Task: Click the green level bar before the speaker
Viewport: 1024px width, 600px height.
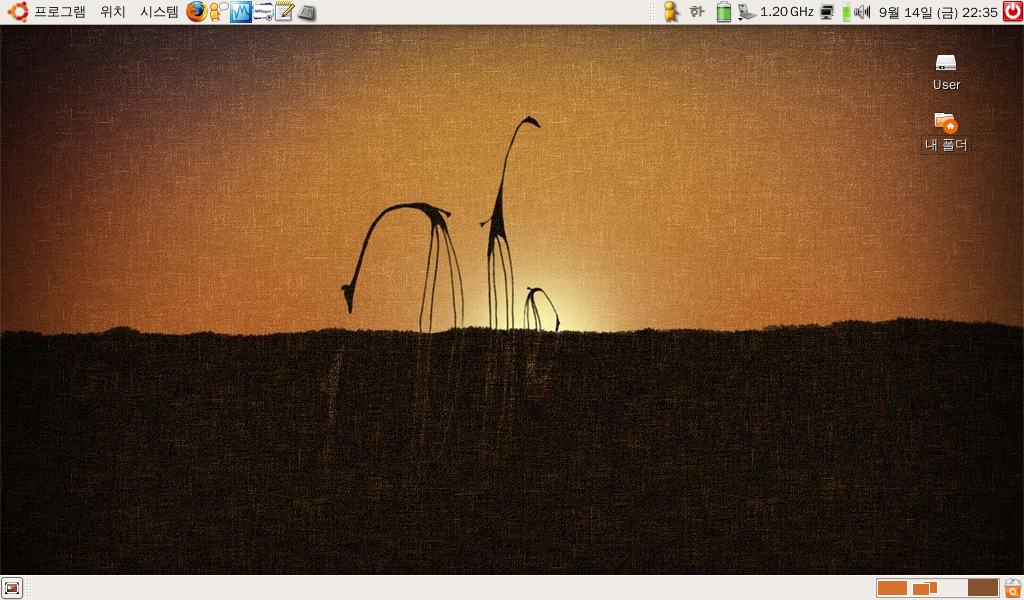Action: click(x=846, y=12)
